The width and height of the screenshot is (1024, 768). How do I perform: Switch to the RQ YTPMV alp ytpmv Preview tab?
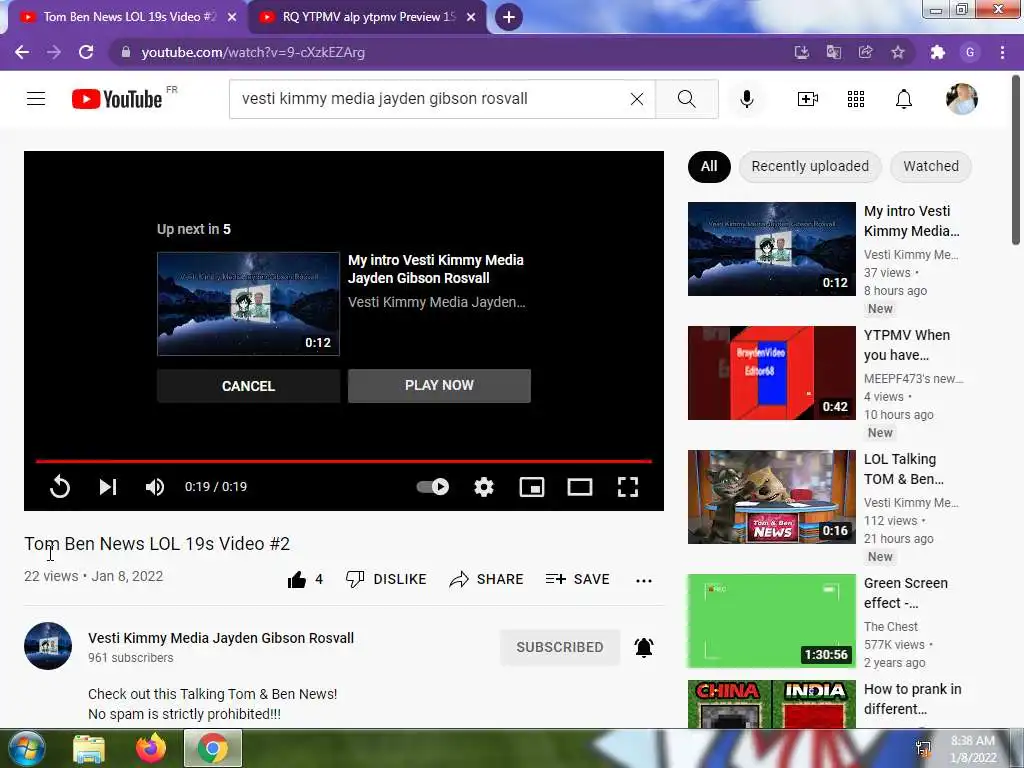coord(369,17)
